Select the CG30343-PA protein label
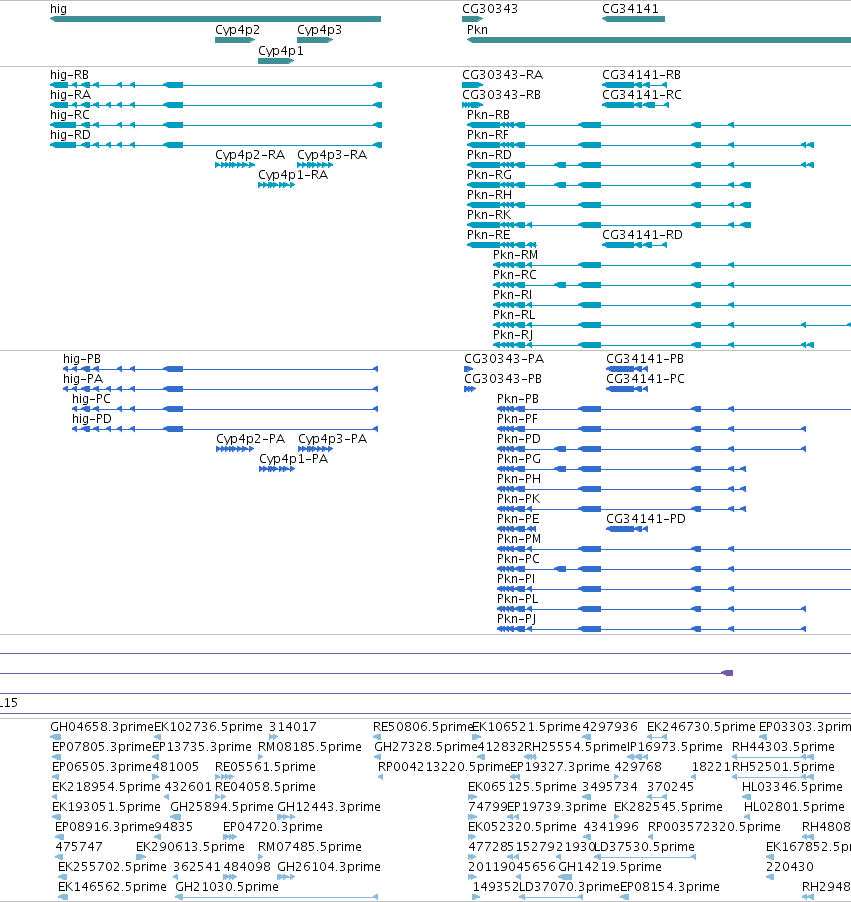Image resolution: width=851 pixels, height=902 pixels. click(x=504, y=359)
